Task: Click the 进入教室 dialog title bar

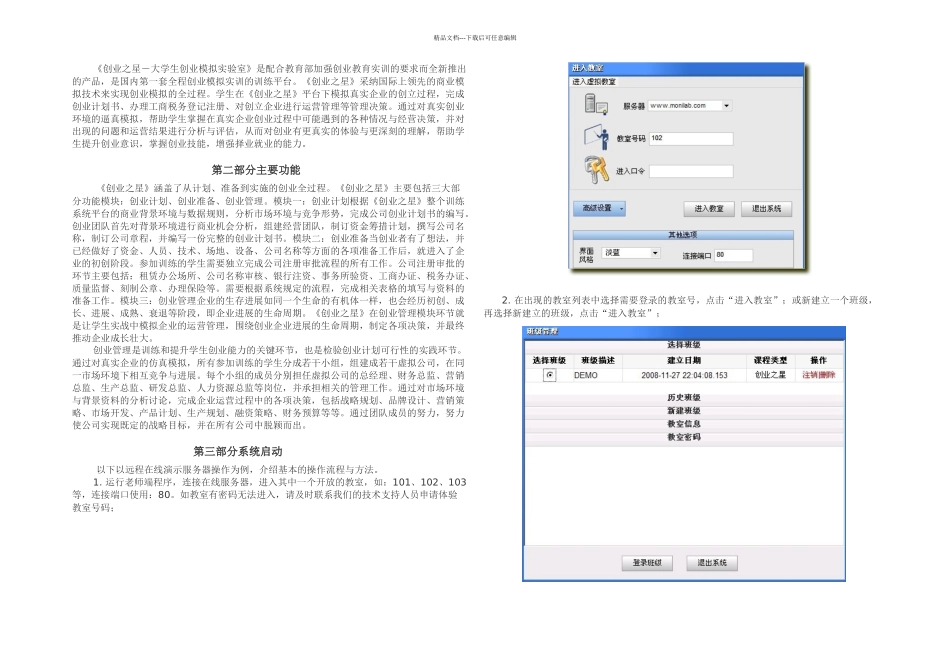Action: [686, 68]
